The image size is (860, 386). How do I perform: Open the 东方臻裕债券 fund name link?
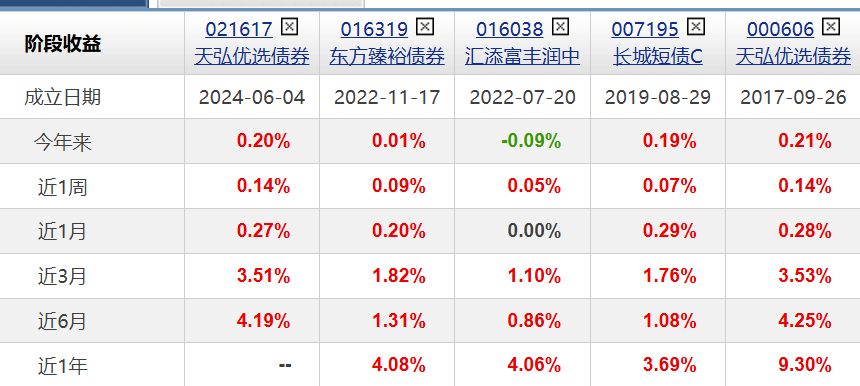click(x=387, y=56)
